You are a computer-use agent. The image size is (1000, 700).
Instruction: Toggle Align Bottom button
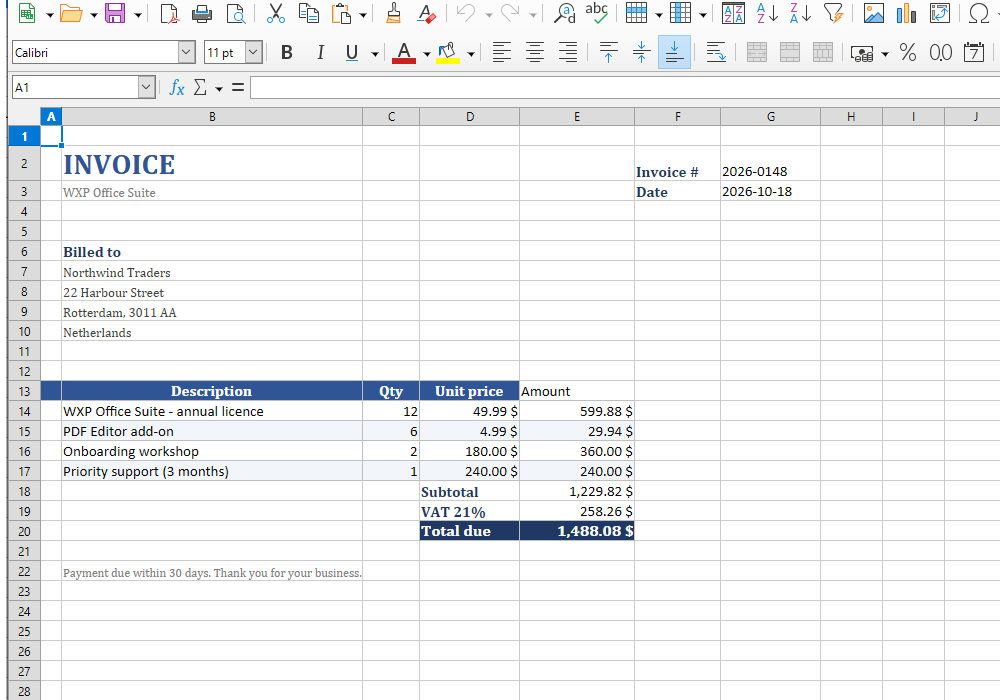[674, 52]
